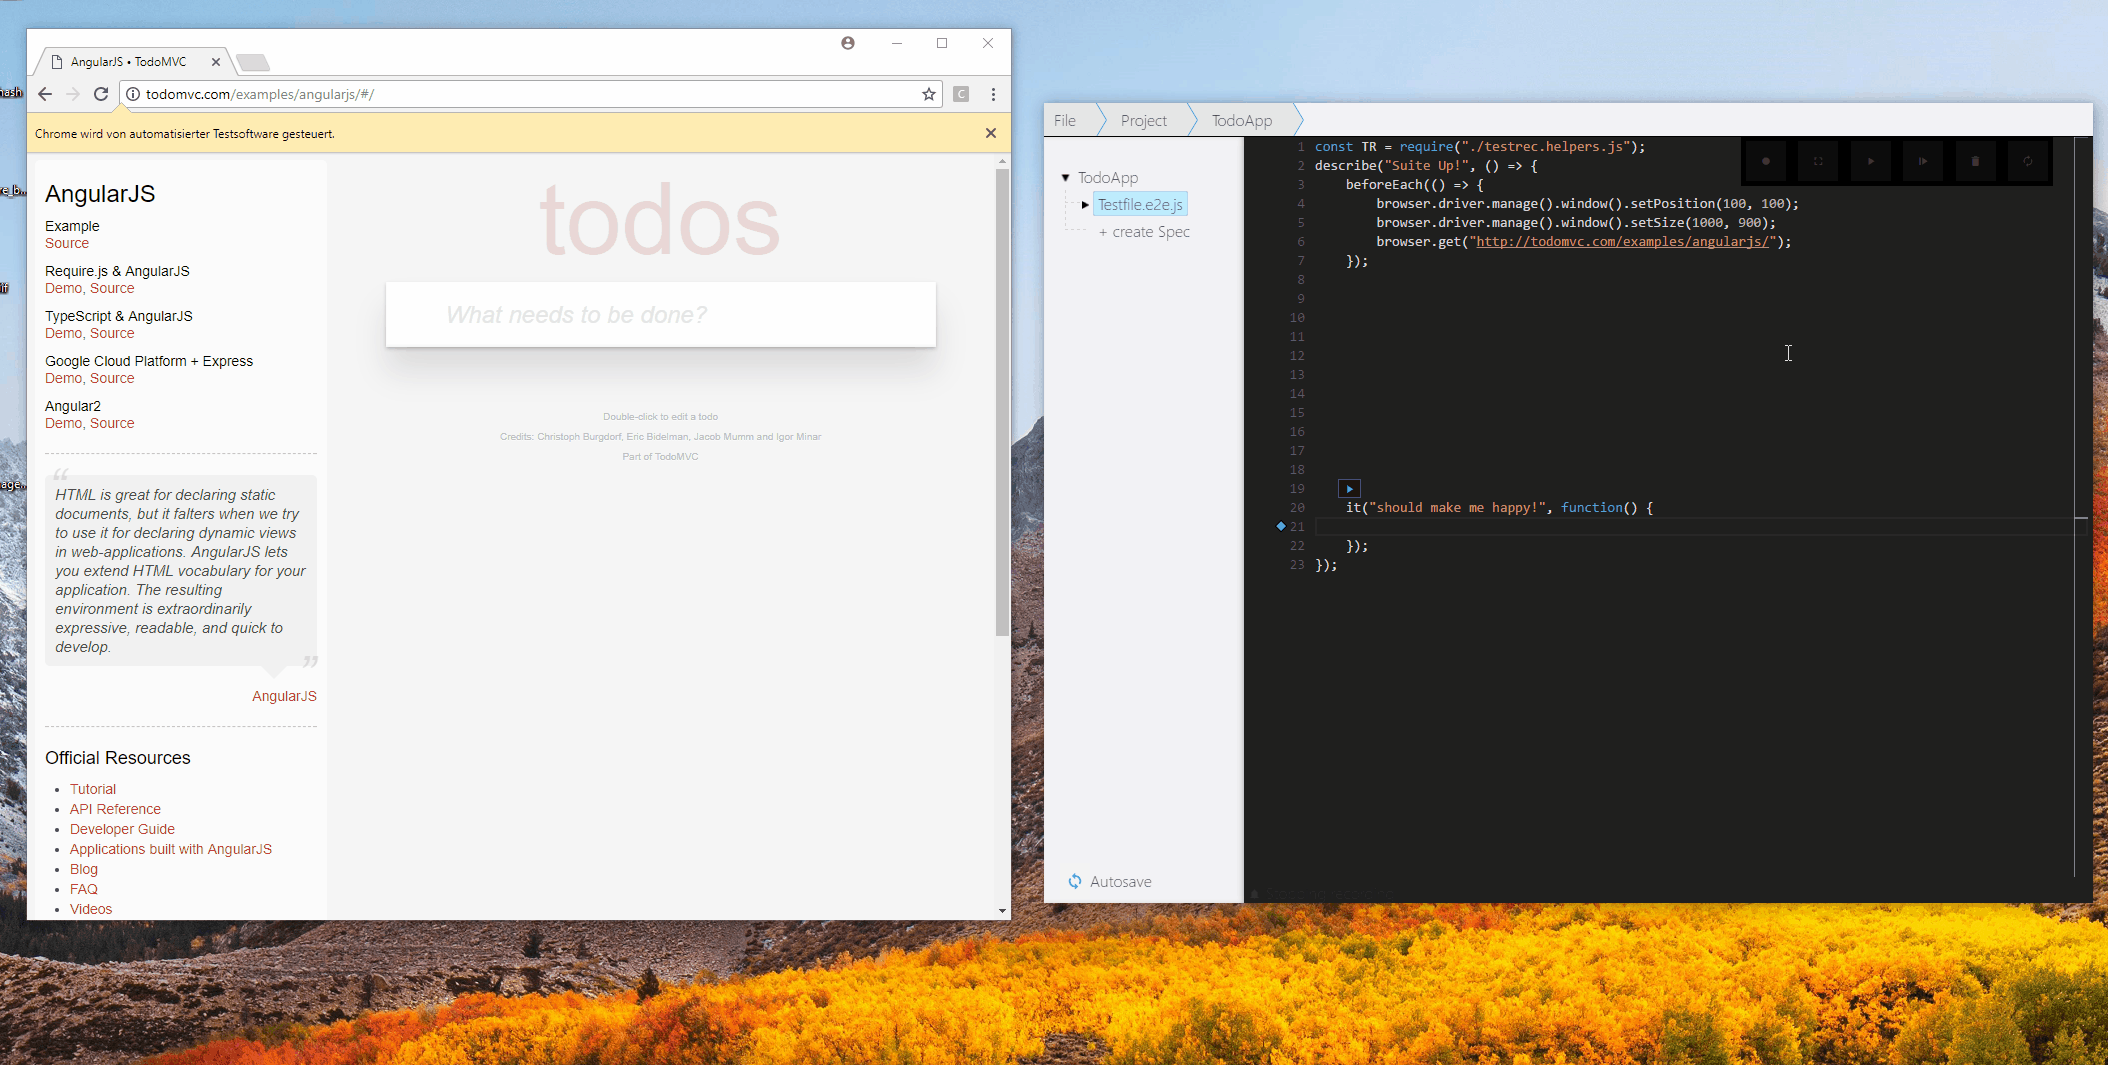Open the Videos resource link
The height and width of the screenshot is (1065, 2108).
click(91, 909)
